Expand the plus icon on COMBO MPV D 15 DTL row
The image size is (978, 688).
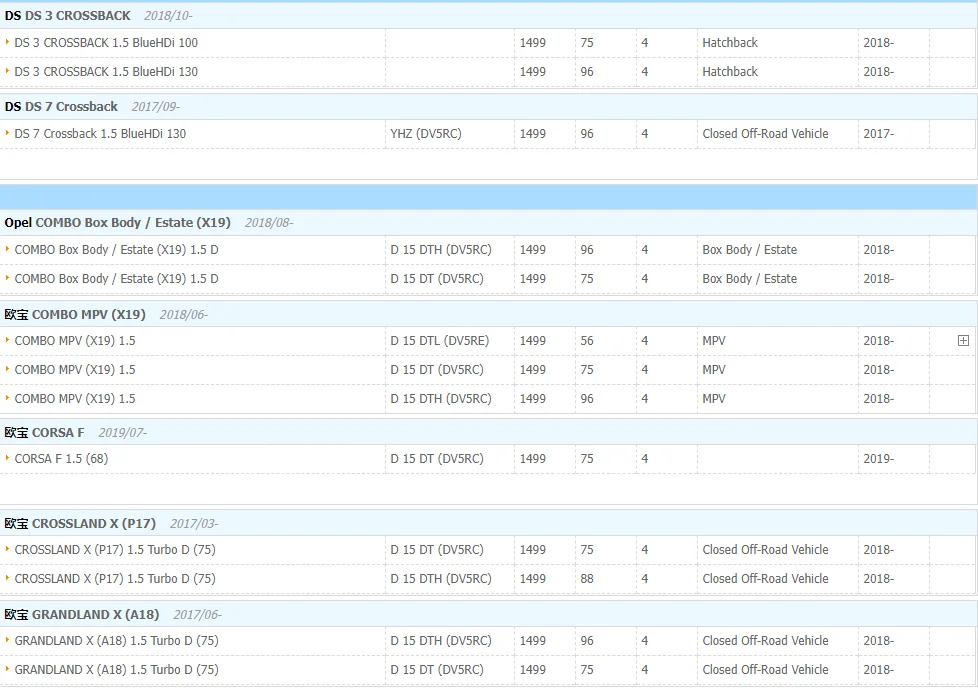click(963, 341)
